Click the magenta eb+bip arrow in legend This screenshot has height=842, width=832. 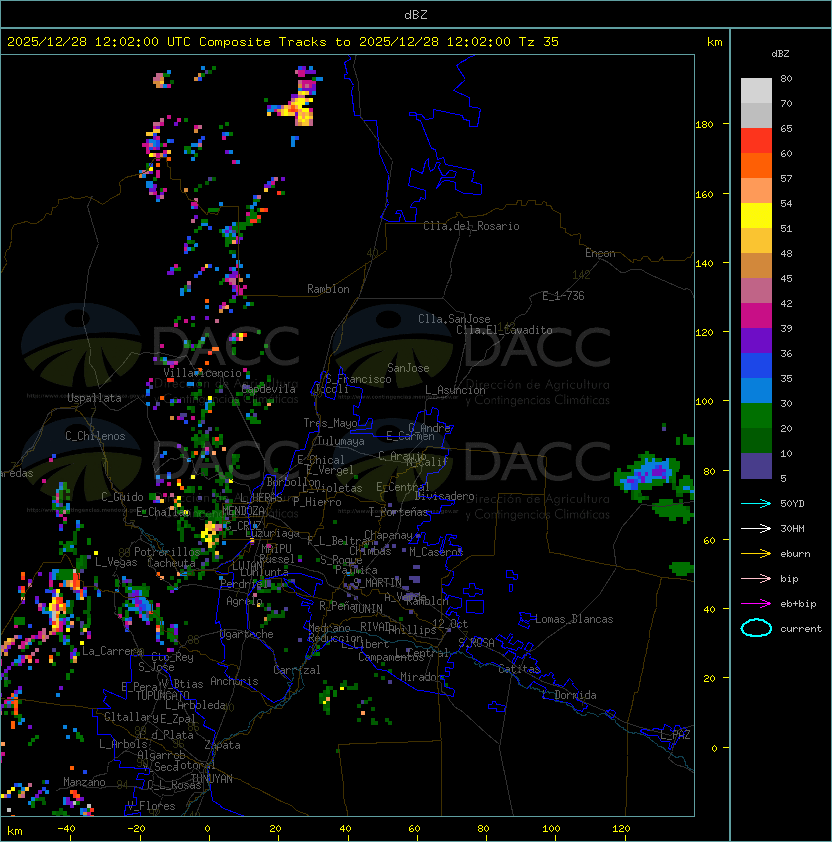coord(756,604)
